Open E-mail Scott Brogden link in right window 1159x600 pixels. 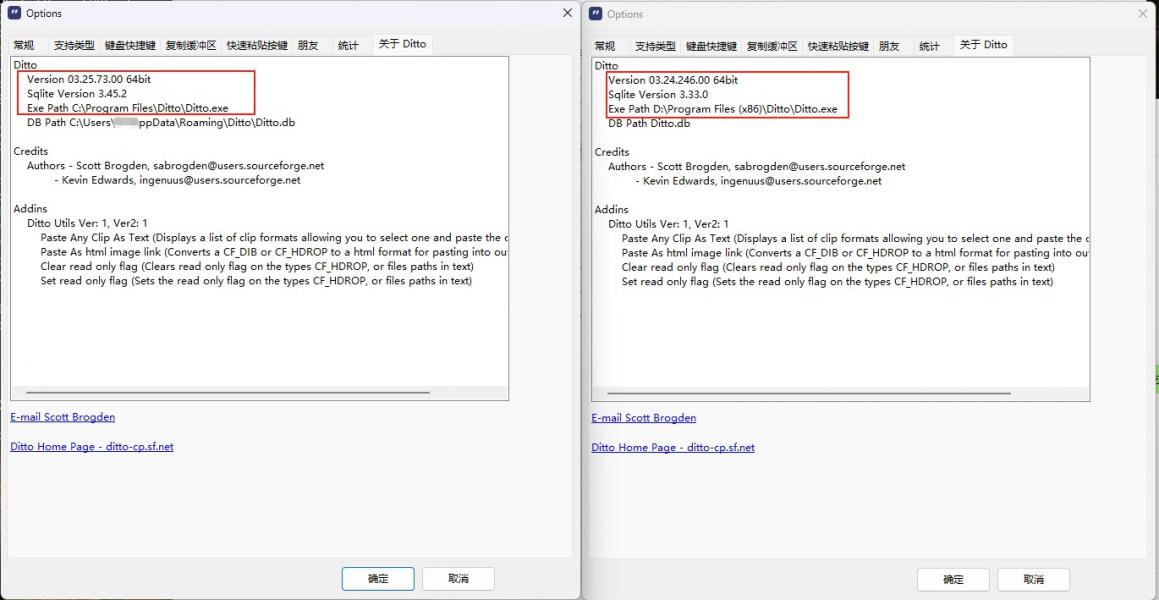pos(643,418)
